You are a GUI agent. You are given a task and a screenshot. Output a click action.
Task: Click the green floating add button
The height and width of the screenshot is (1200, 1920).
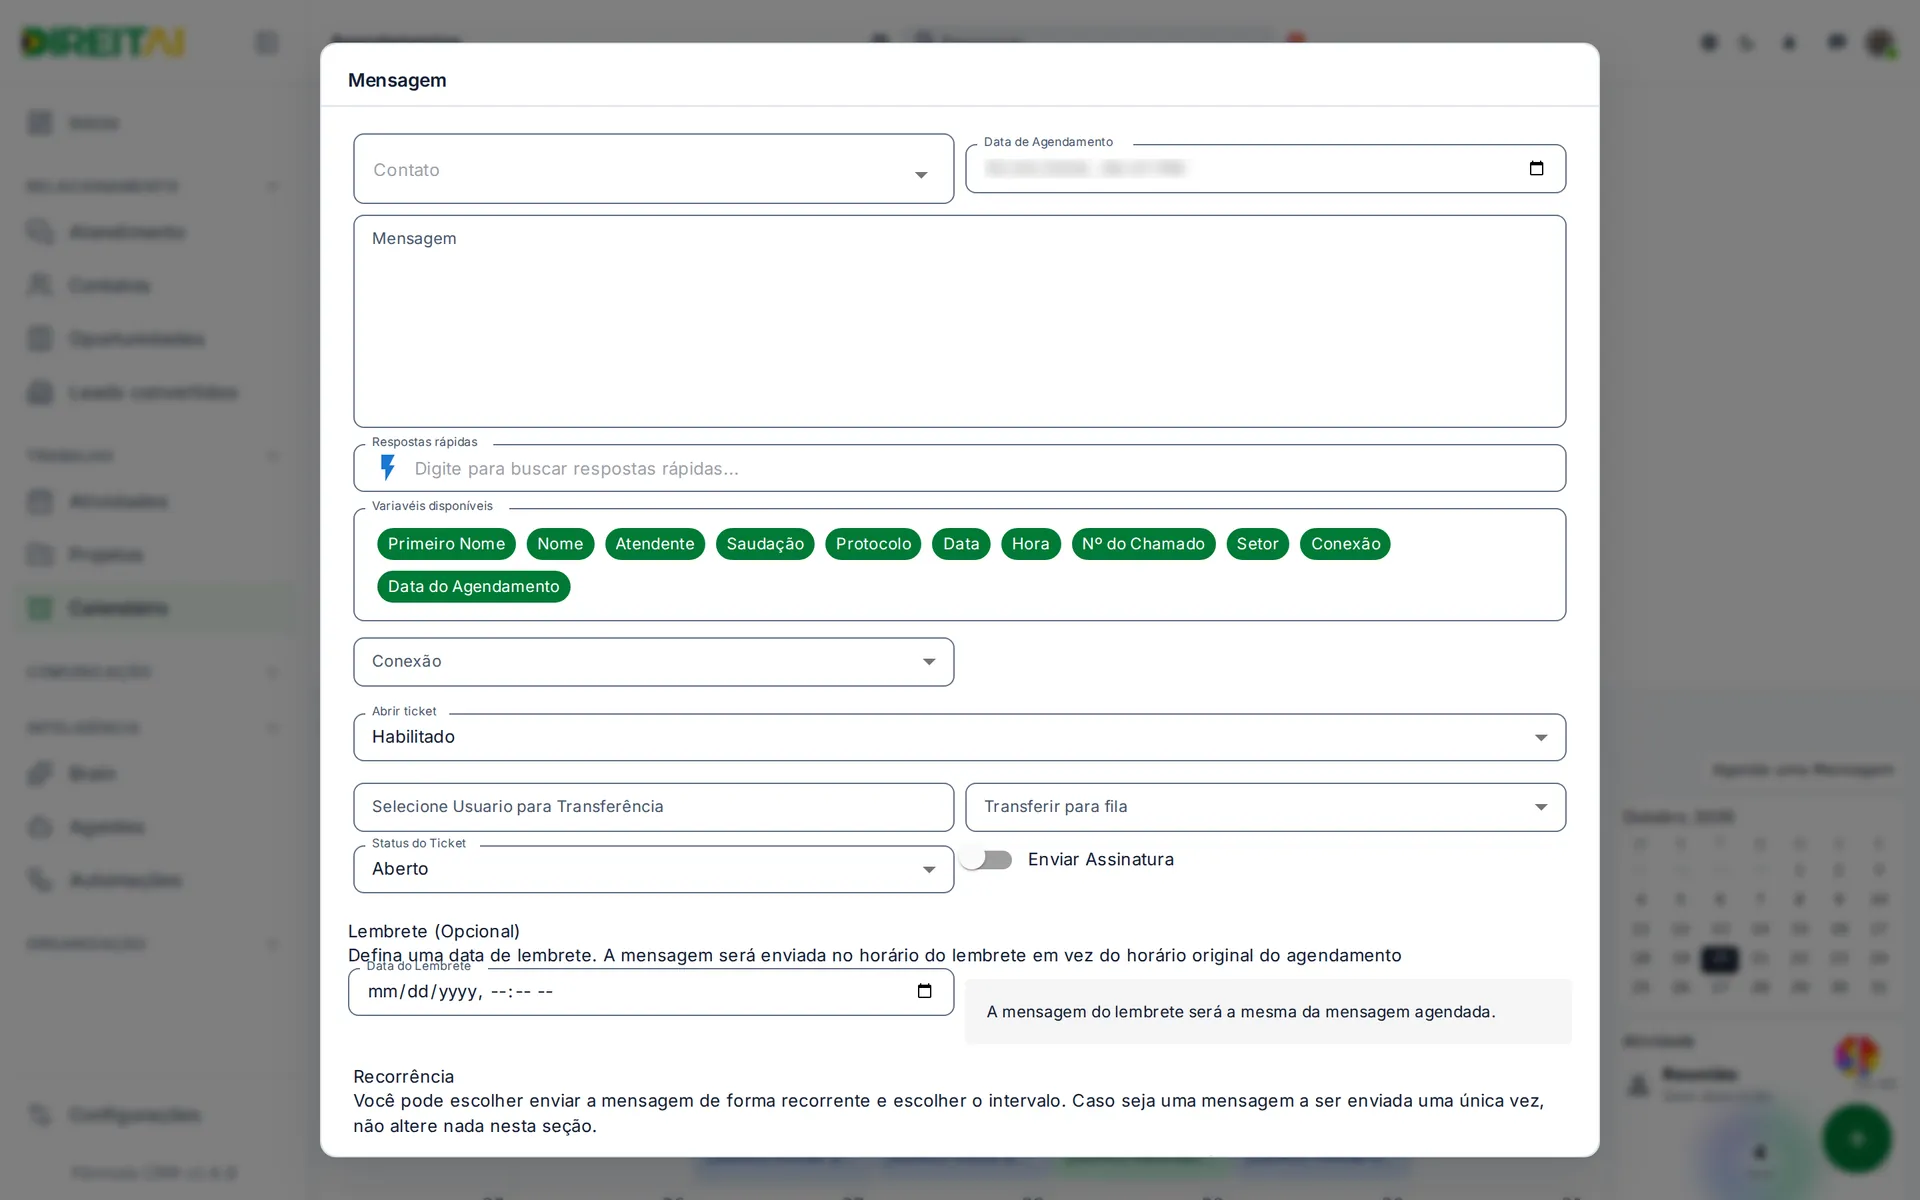(x=1856, y=1139)
